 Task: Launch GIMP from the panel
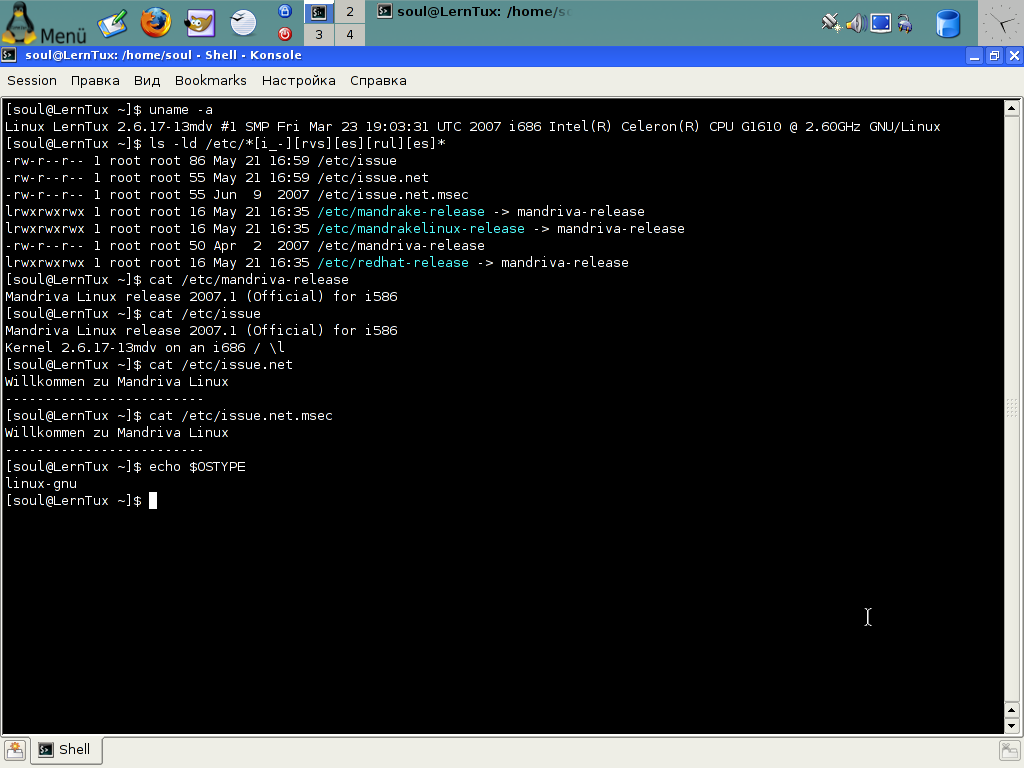pyautogui.click(x=200, y=23)
